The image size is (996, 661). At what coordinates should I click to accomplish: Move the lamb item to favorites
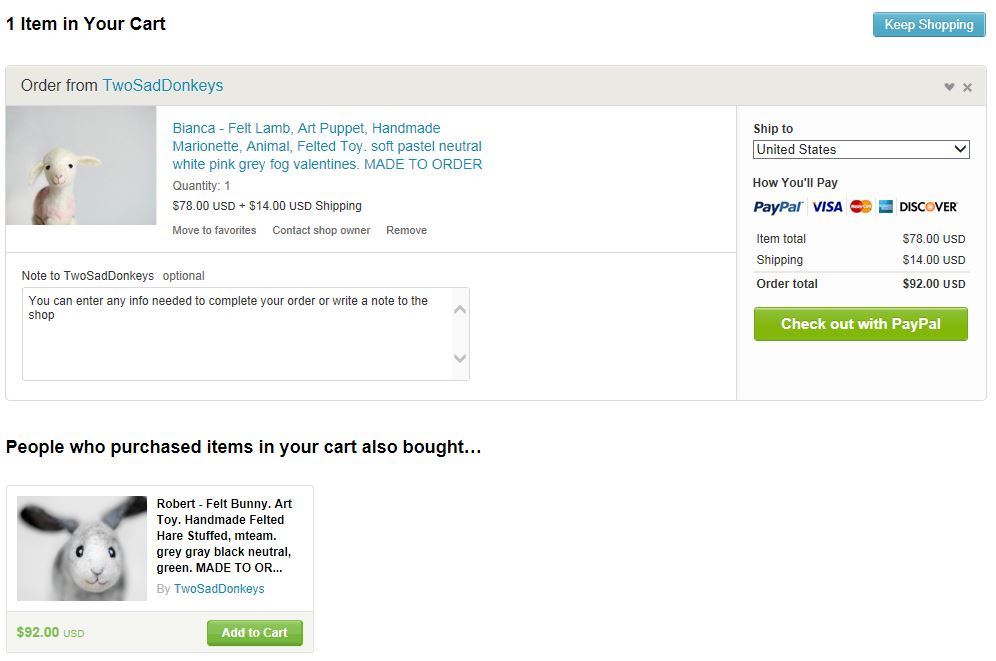coord(214,230)
